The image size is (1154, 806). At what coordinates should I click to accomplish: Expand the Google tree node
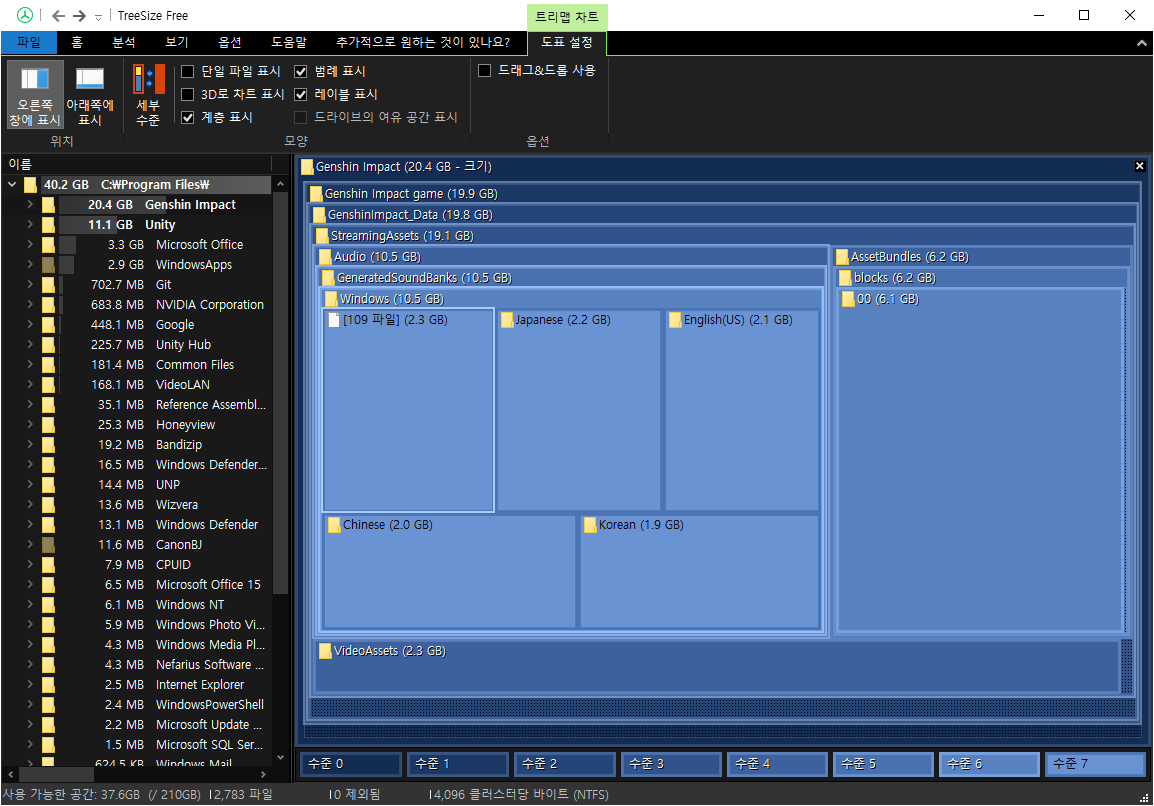pos(29,325)
